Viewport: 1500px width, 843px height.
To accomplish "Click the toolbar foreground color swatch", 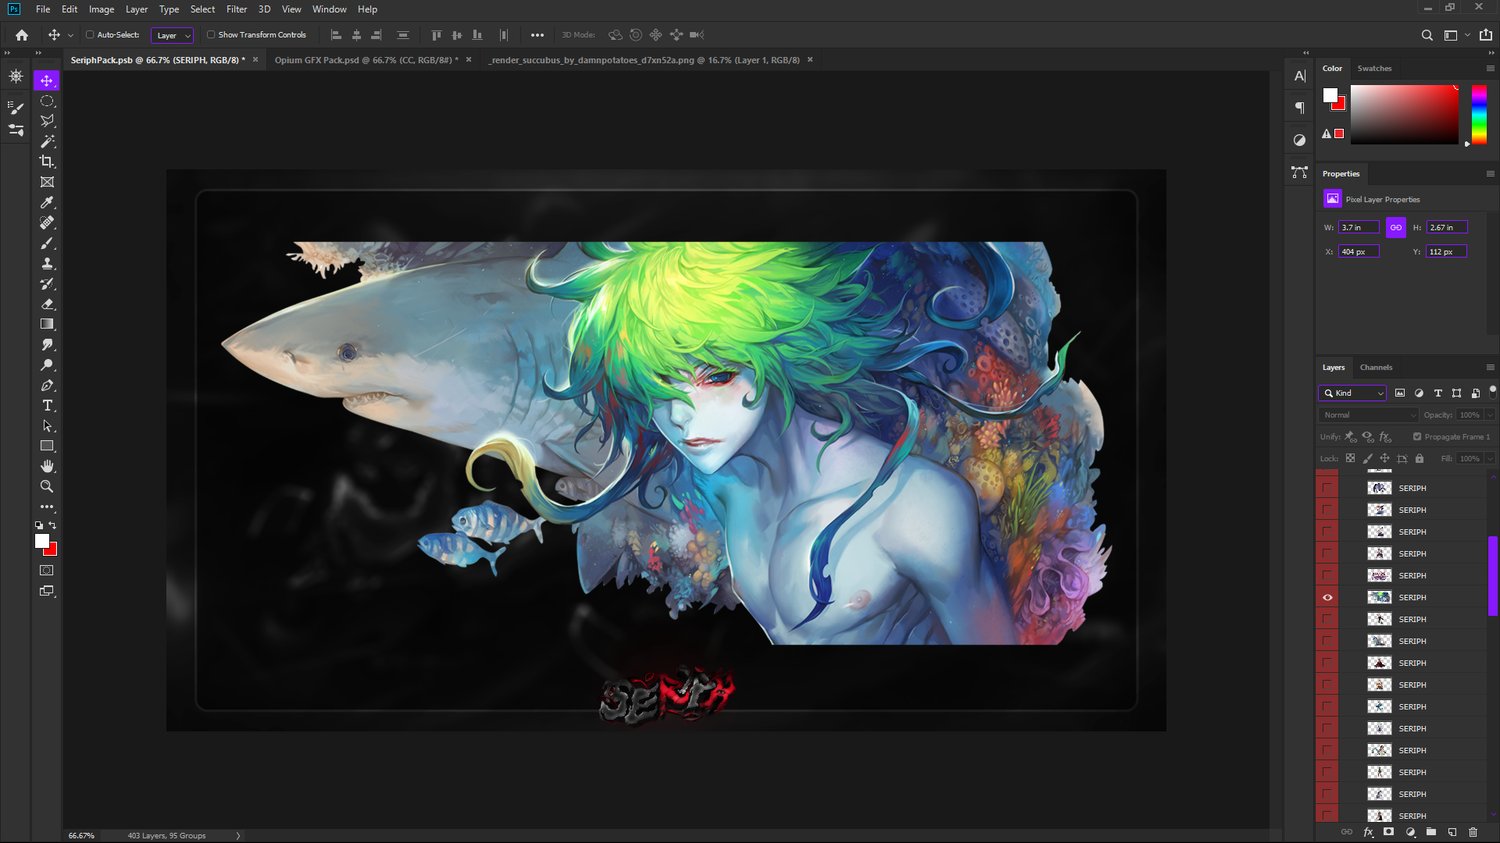I will coord(42,541).
